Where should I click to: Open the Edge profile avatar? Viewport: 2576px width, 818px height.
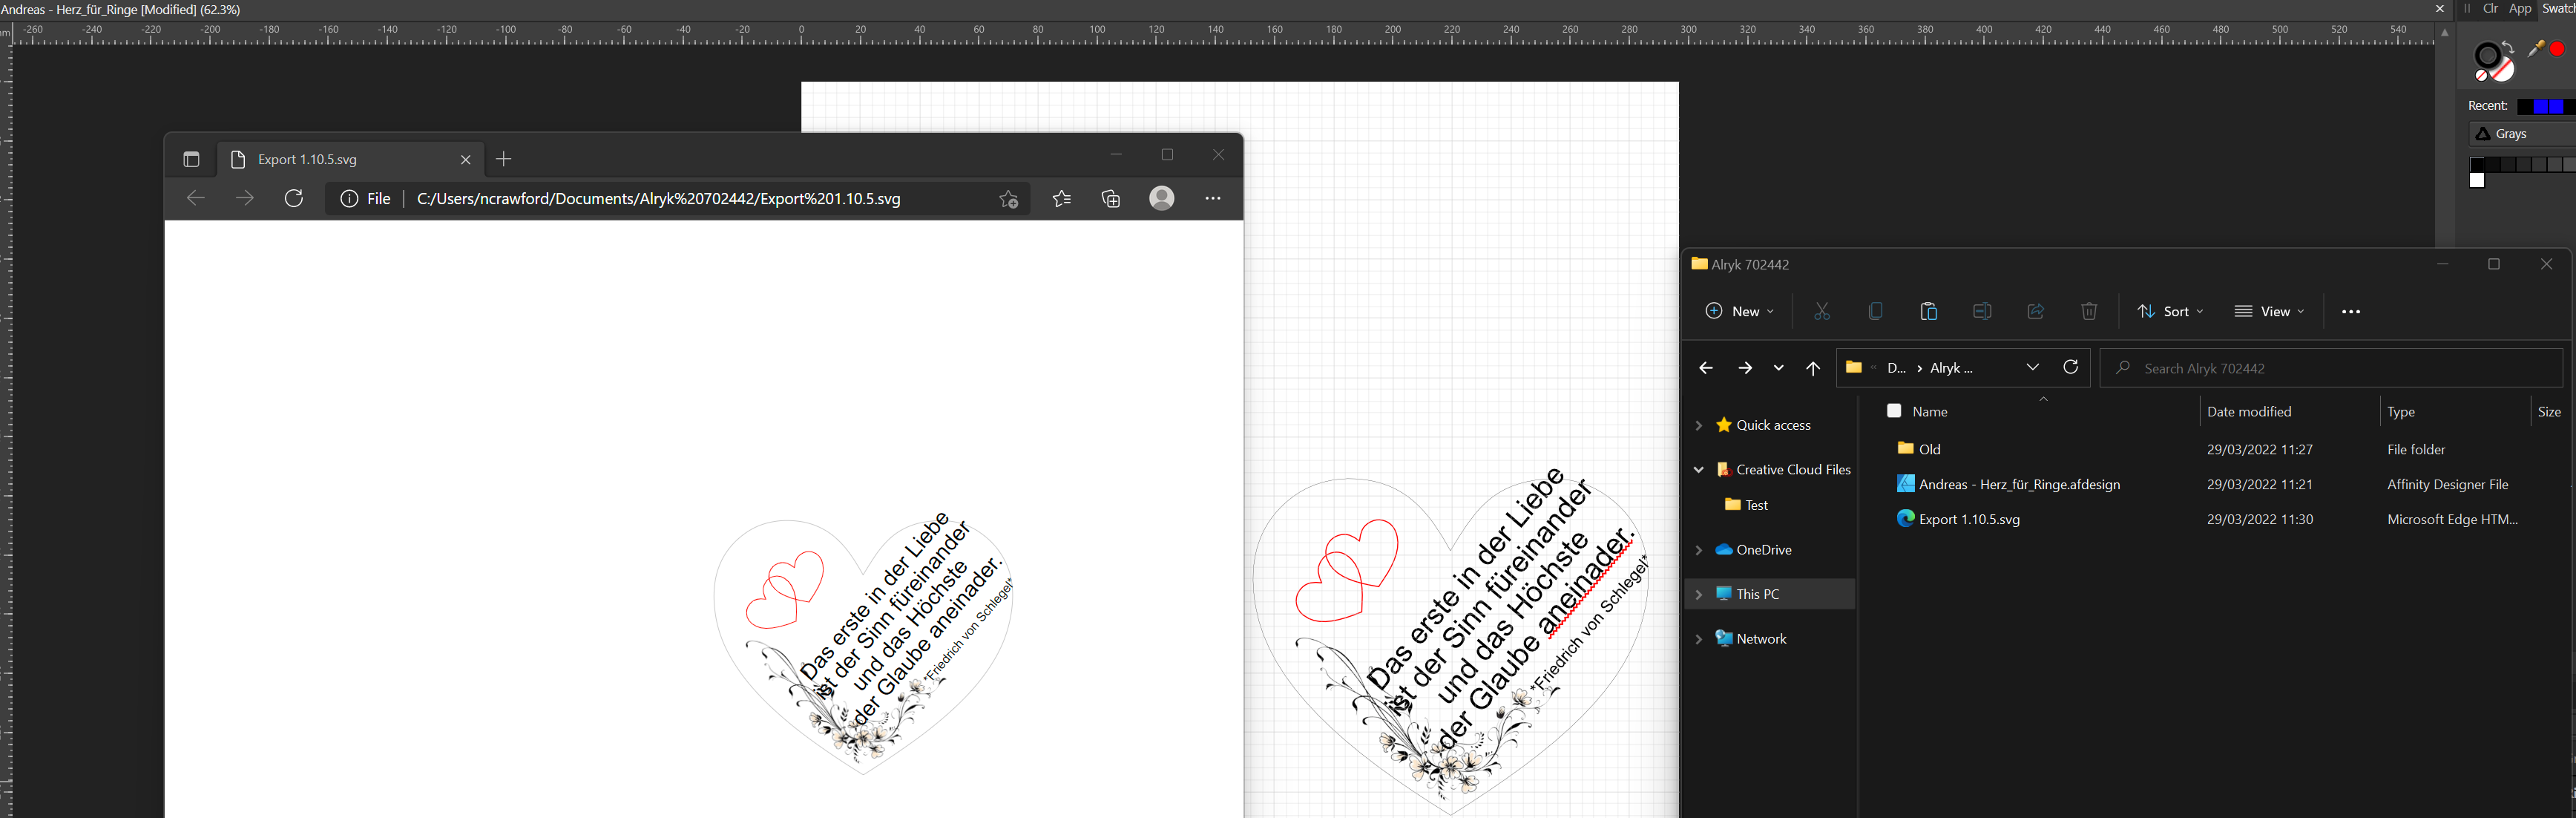click(1162, 198)
